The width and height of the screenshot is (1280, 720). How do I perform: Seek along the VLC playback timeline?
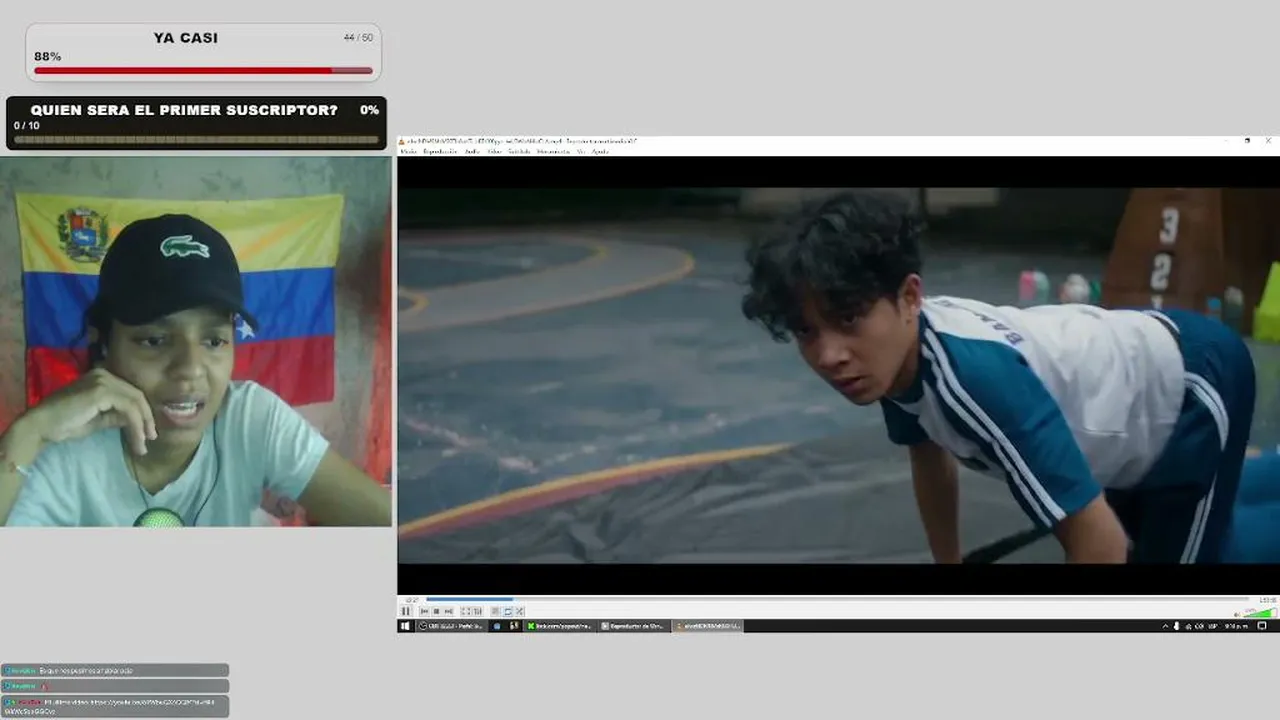837,600
